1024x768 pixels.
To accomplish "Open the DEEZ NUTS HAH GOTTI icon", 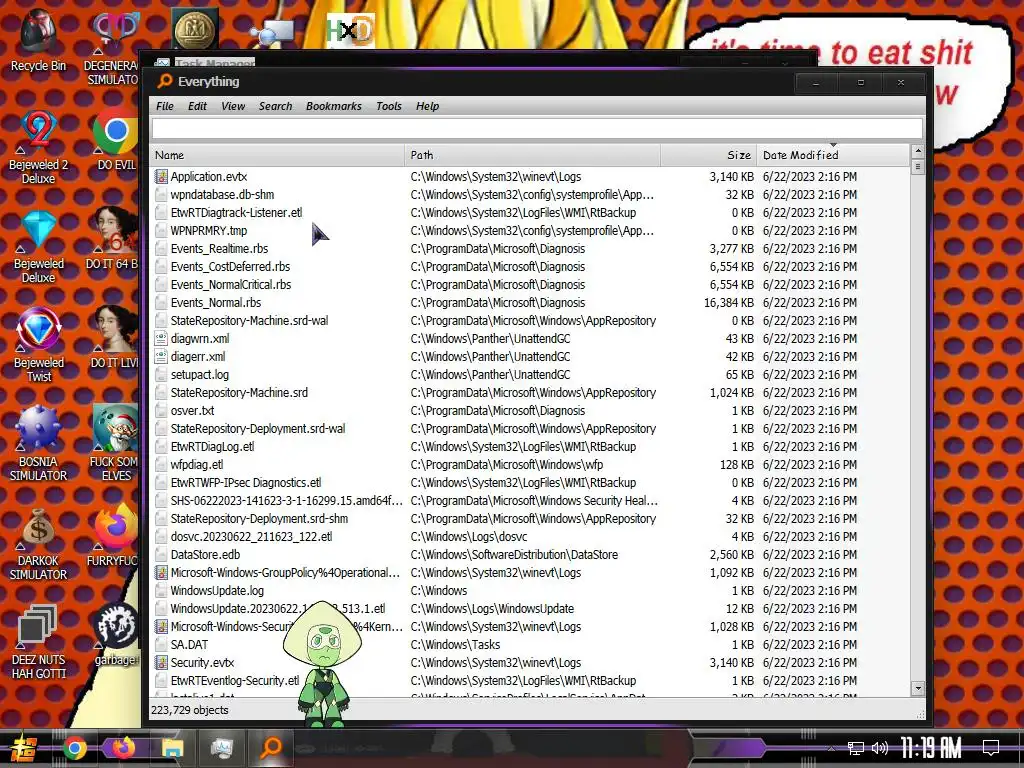I will 38,643.
